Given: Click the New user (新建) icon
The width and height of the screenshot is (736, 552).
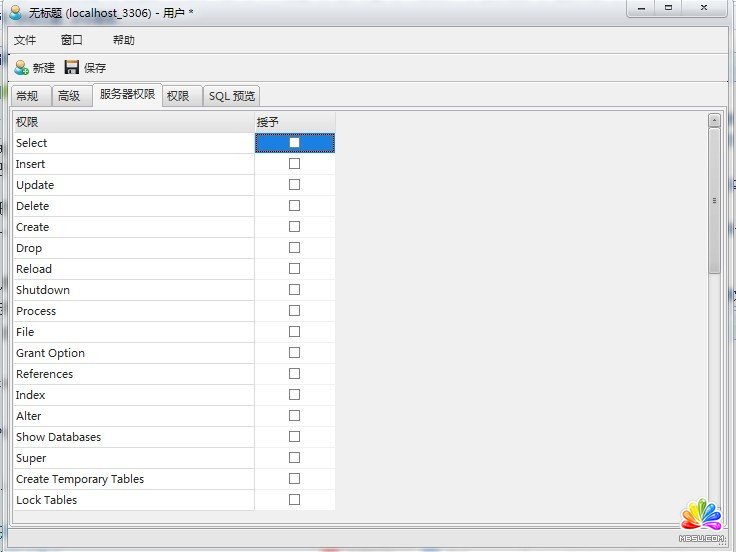Looking at the screenshot, I should tap(22, 68).
